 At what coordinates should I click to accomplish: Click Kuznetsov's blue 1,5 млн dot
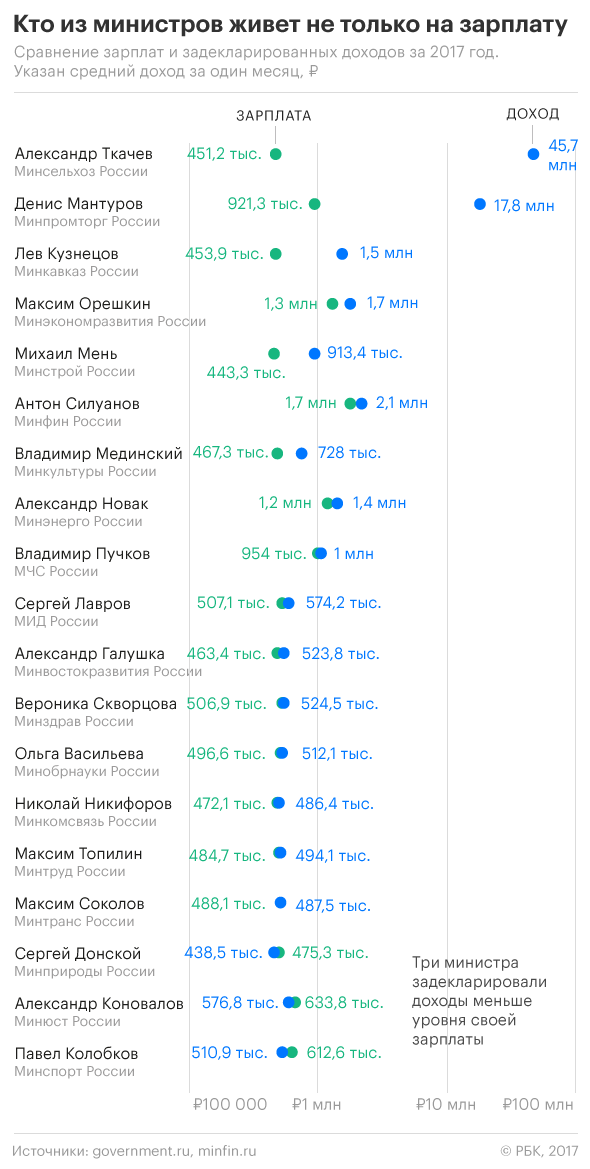click(x=342, y=254)
